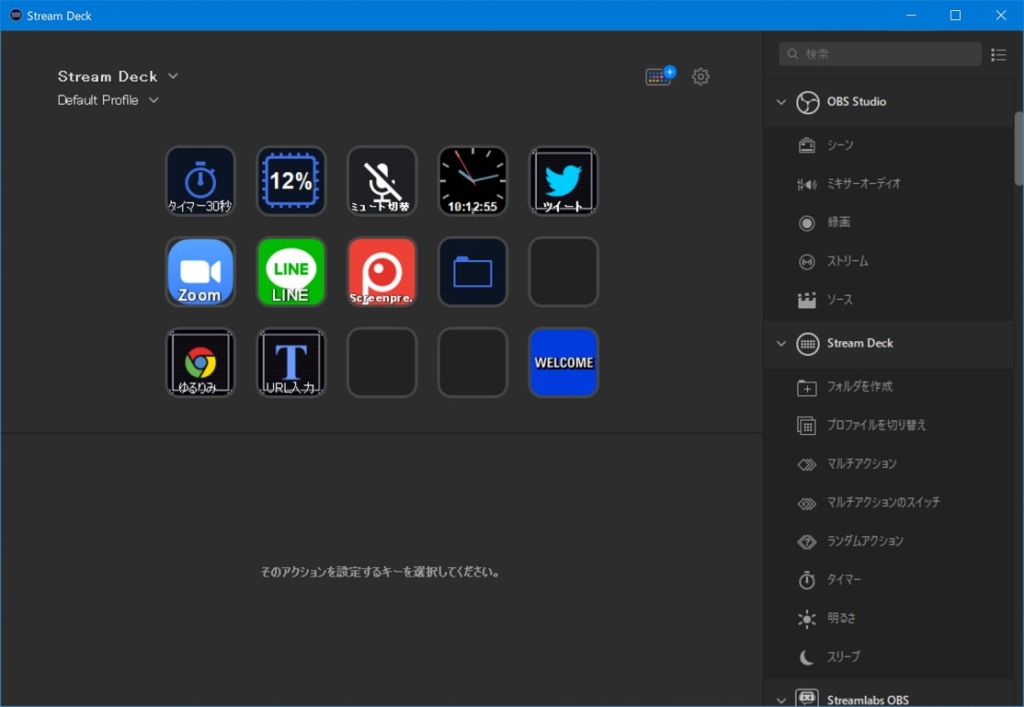Select the blue WELCOME key

tap(564, 362)
